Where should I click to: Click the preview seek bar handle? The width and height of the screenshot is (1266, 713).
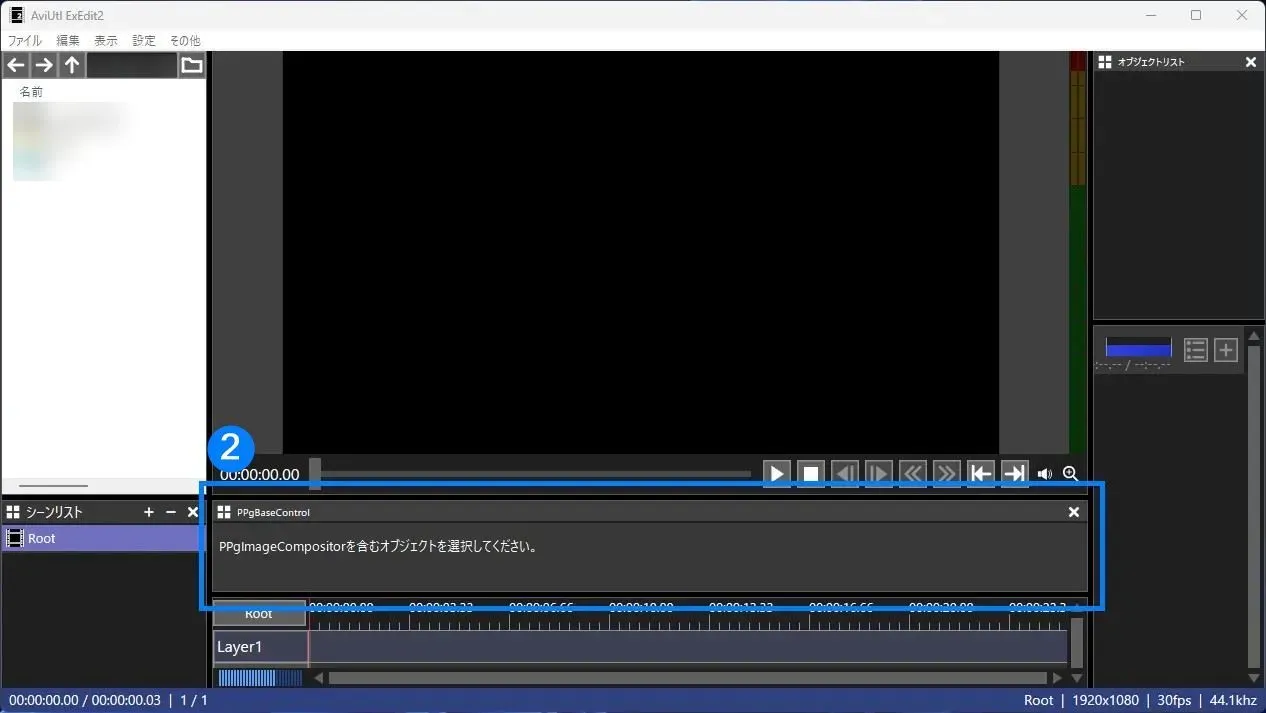(x=315, y=474)
